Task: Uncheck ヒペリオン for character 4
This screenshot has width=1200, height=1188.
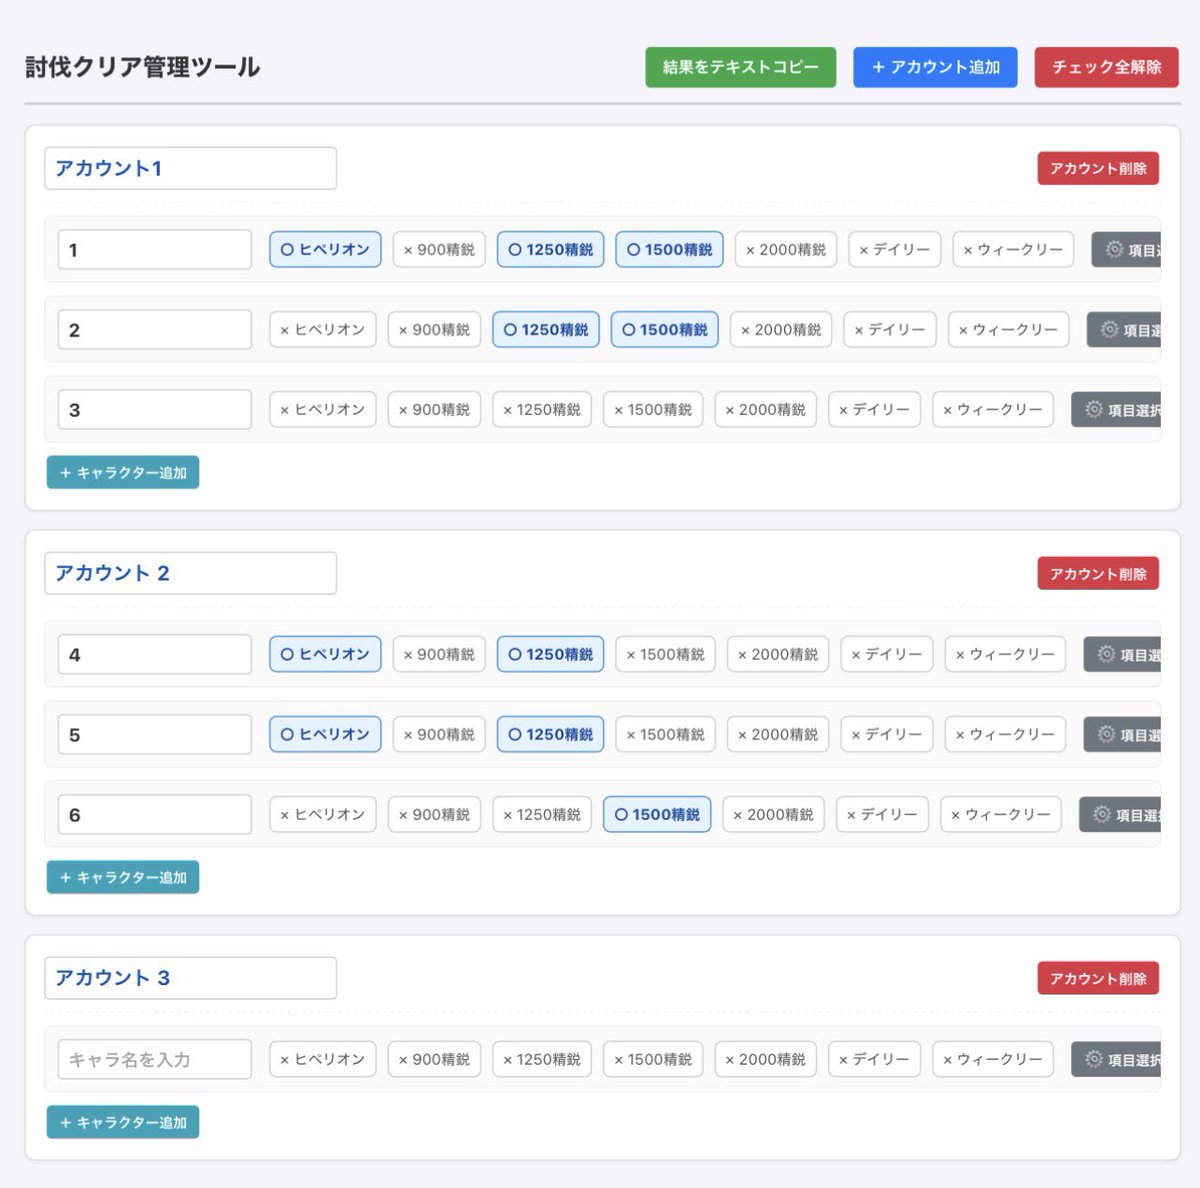Action: (x=325, y=654)
